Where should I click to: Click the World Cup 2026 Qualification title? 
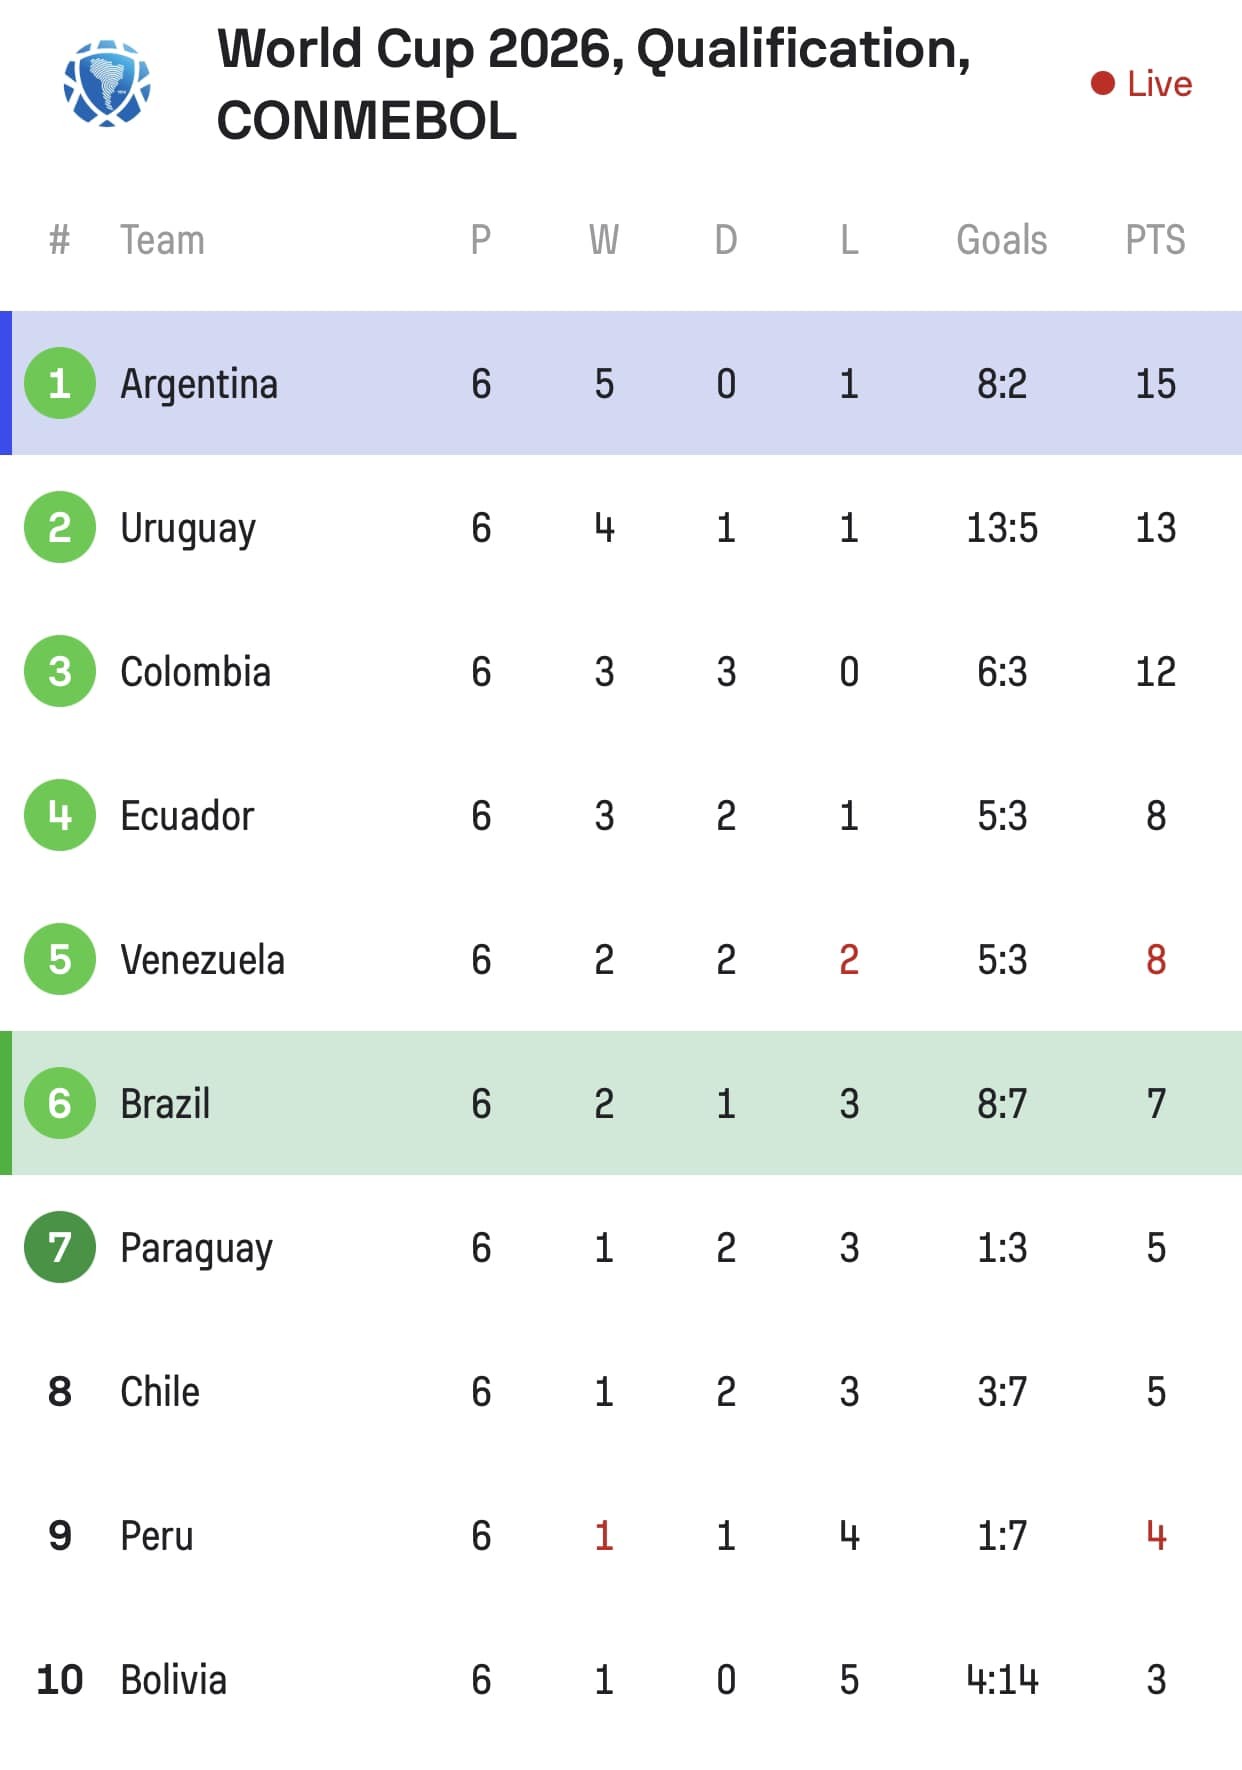(593, 84)
